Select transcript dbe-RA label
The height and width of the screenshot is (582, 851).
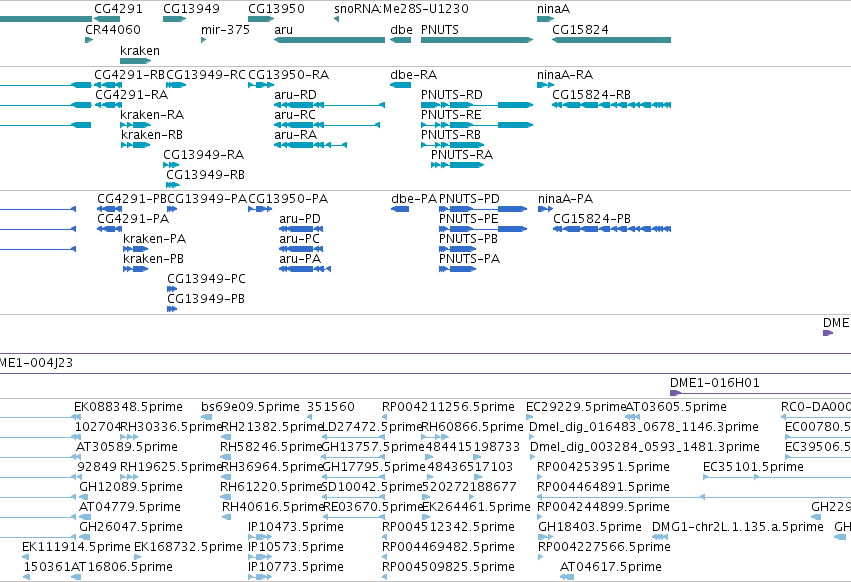414,74
